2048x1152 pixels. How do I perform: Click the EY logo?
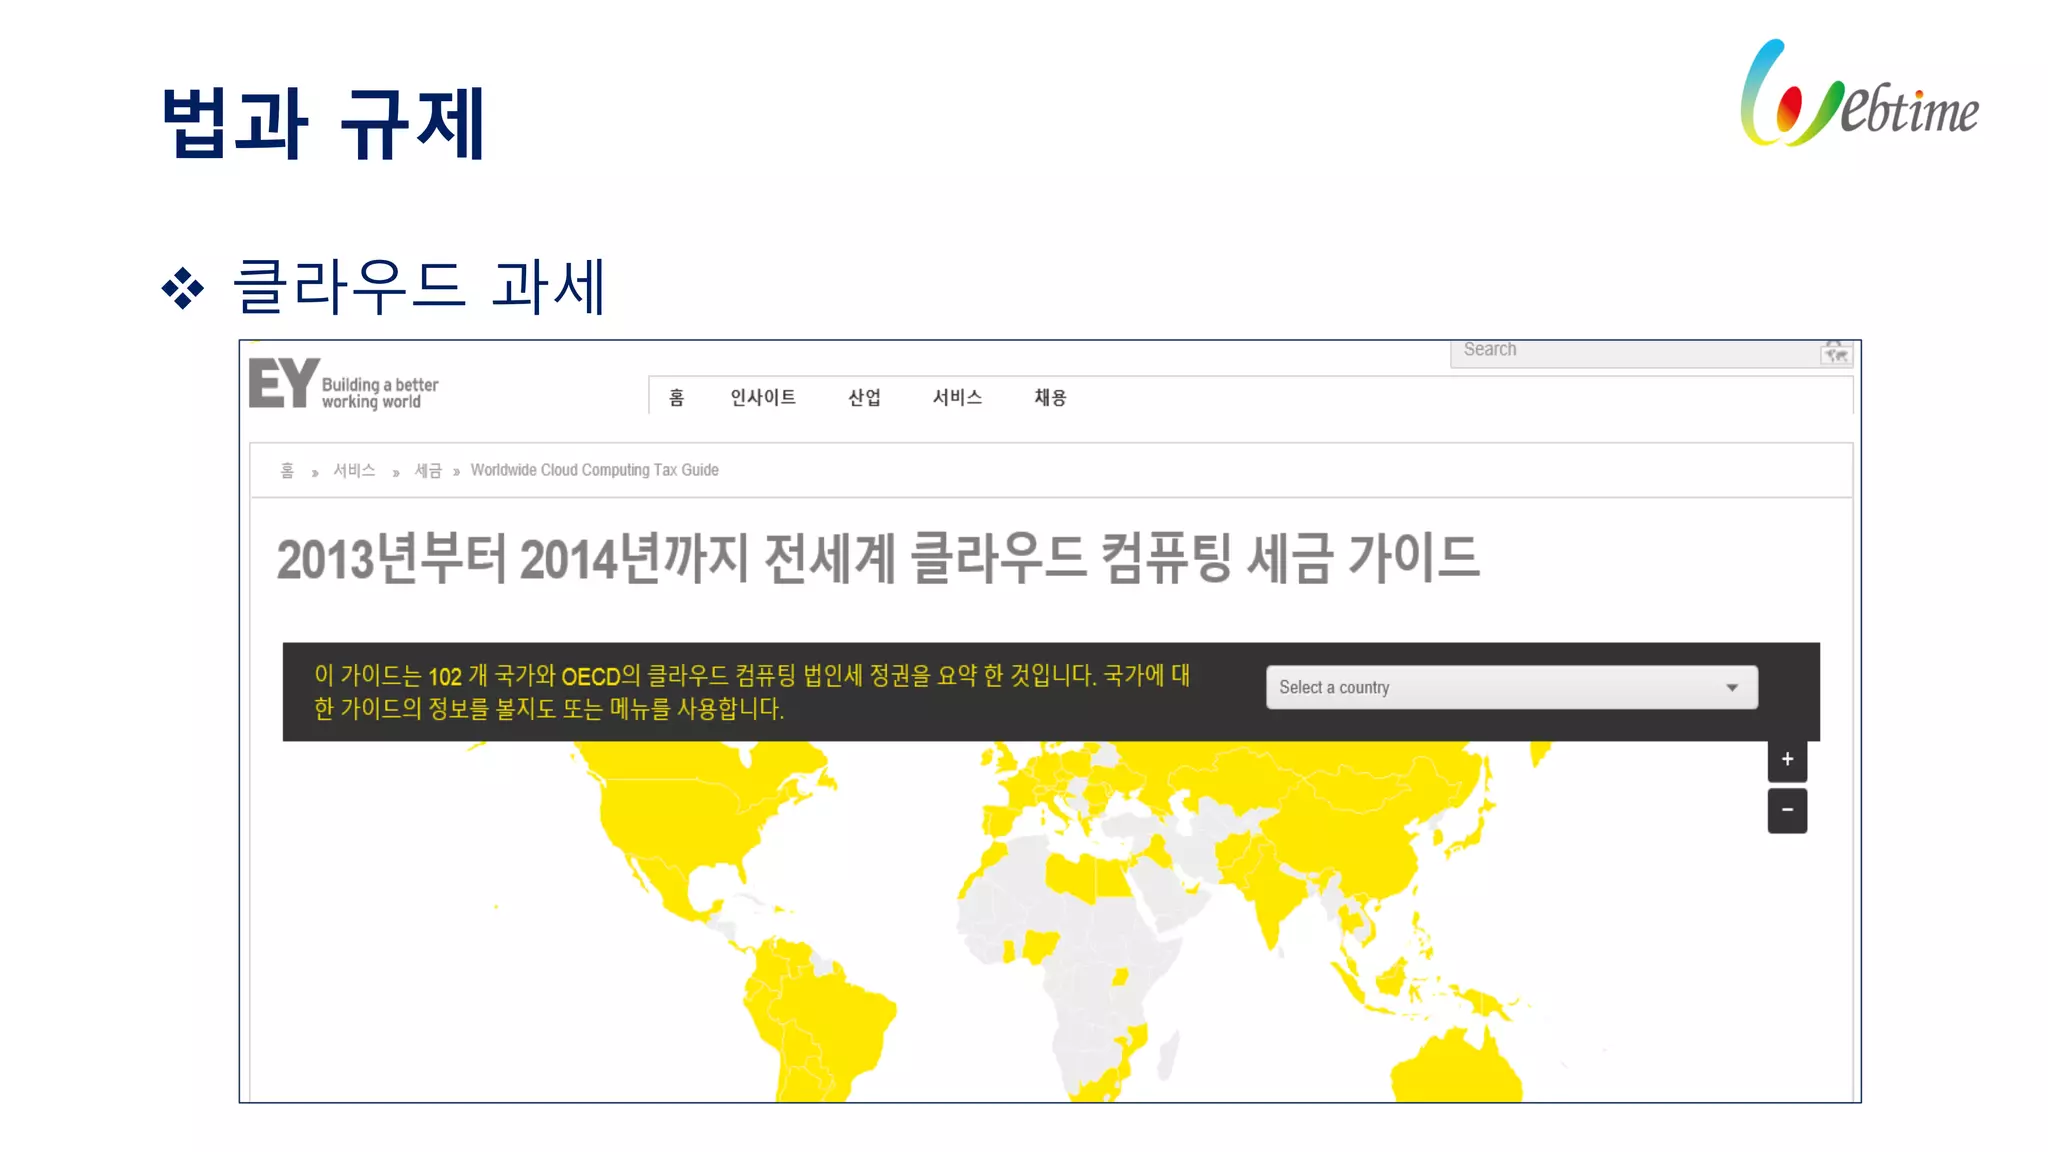(284, 383)
